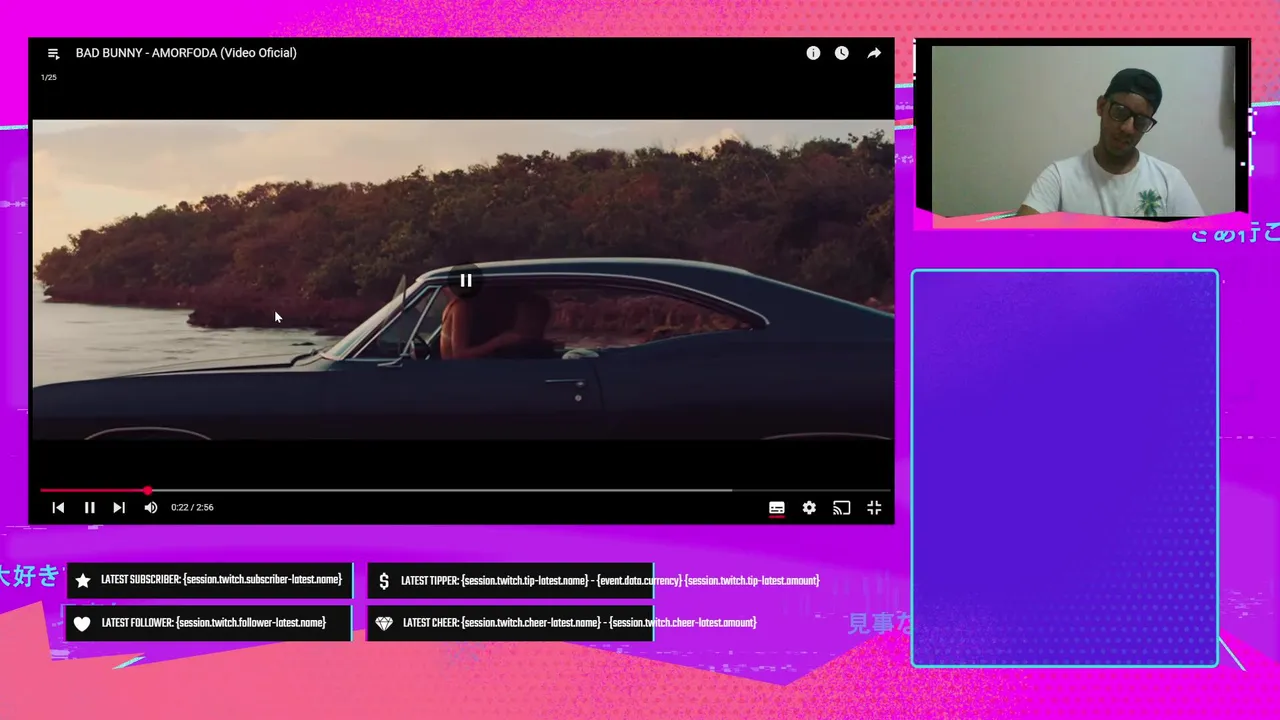This screenshot has width=1280, height=720.
Task: Click the Latest Follower label
Action: (x=214, y=623)
